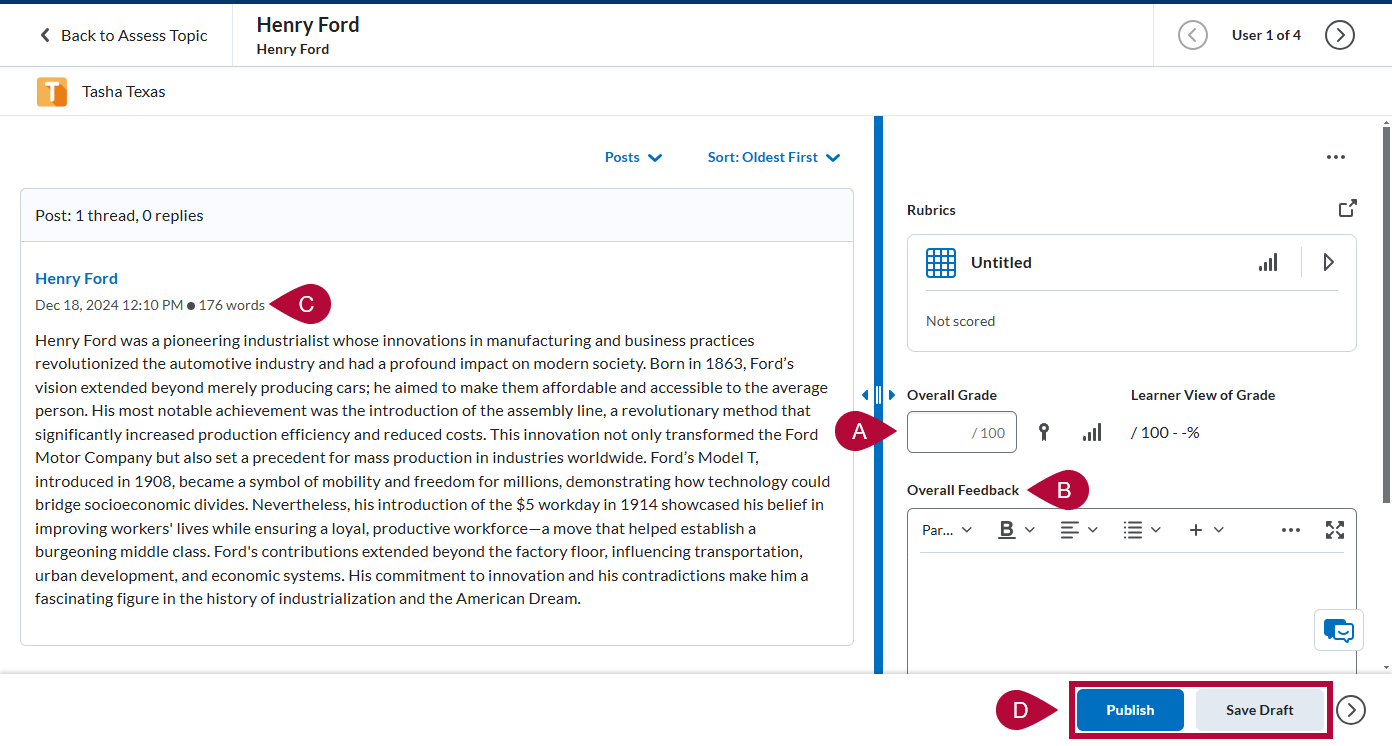Viewport: 1392px width, 746px height.
Task: Click the '176 words' count text
Action: [232, 305]
